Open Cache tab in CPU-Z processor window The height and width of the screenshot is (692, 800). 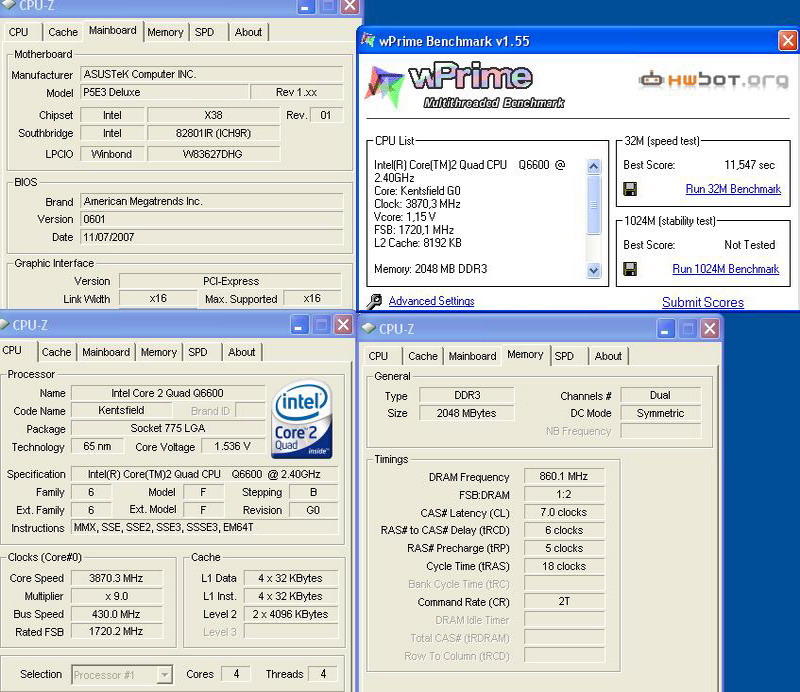(57, 352)
